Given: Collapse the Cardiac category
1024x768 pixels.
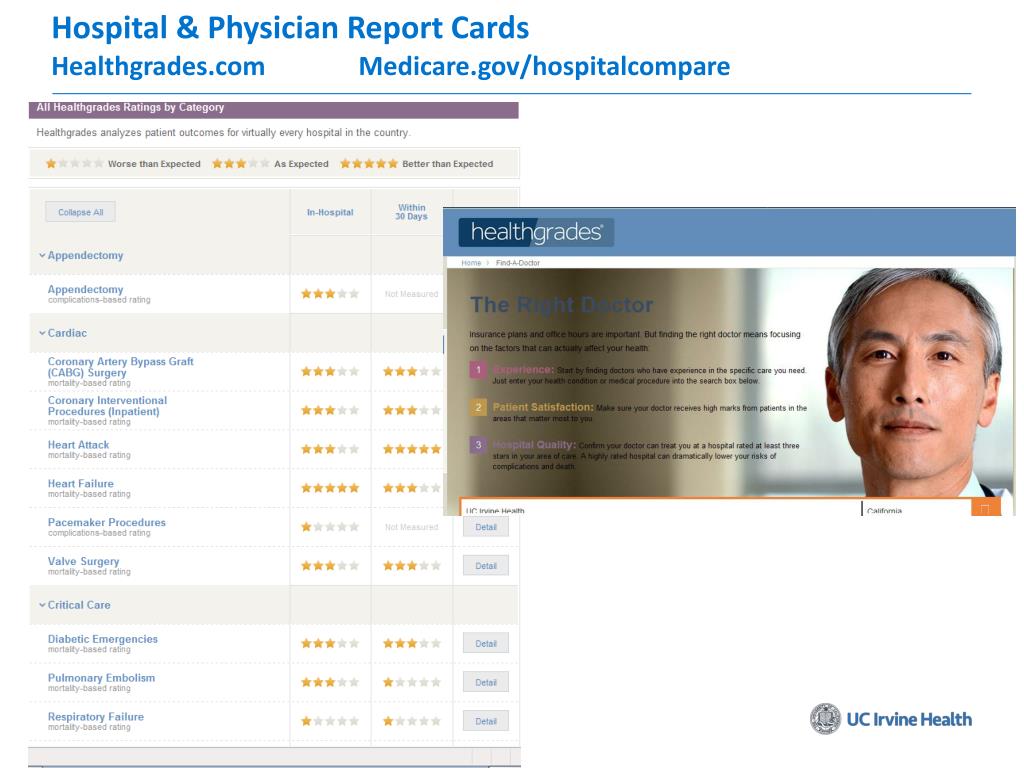Looking at the screenshot, I should pyautogui.click(x=63, y=333).
